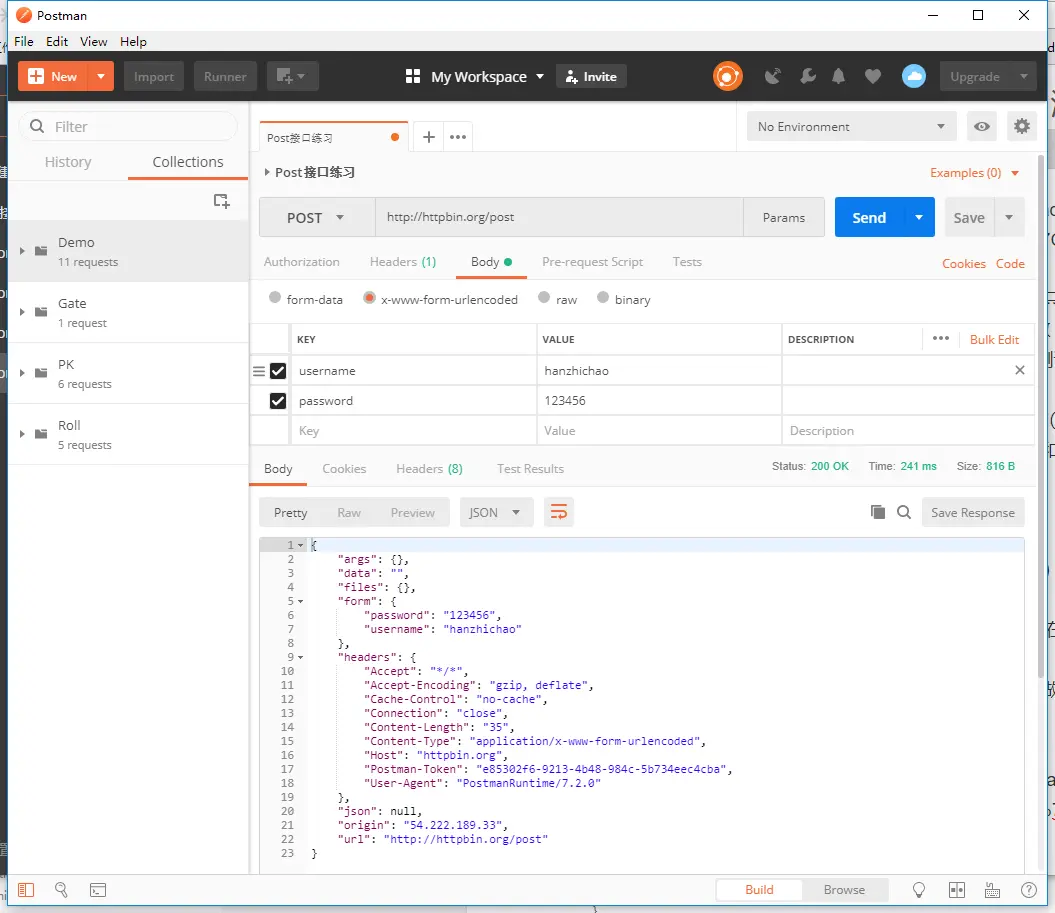Open the interceptor satellite icon
Viewport: 1055px width, 913px height.
[x=773, y=76]
